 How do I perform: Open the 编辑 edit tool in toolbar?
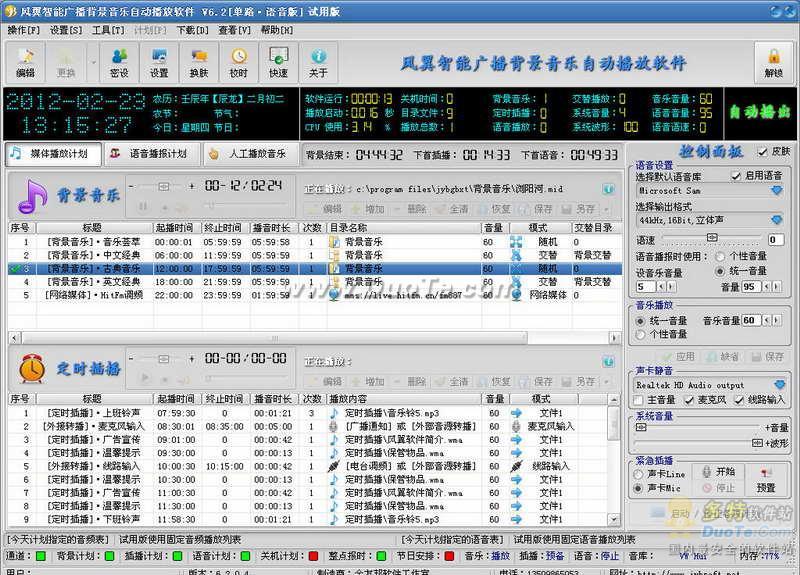(26, 63)
